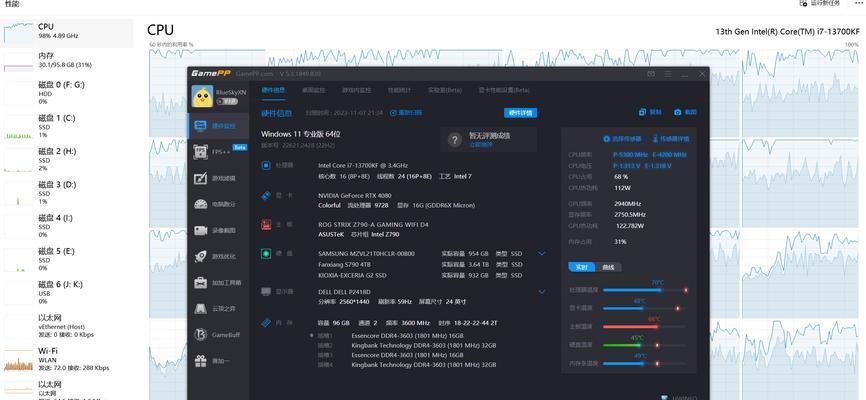
Task: Click the screenshot camera icon in GamePP
Action: click(678, 112)
